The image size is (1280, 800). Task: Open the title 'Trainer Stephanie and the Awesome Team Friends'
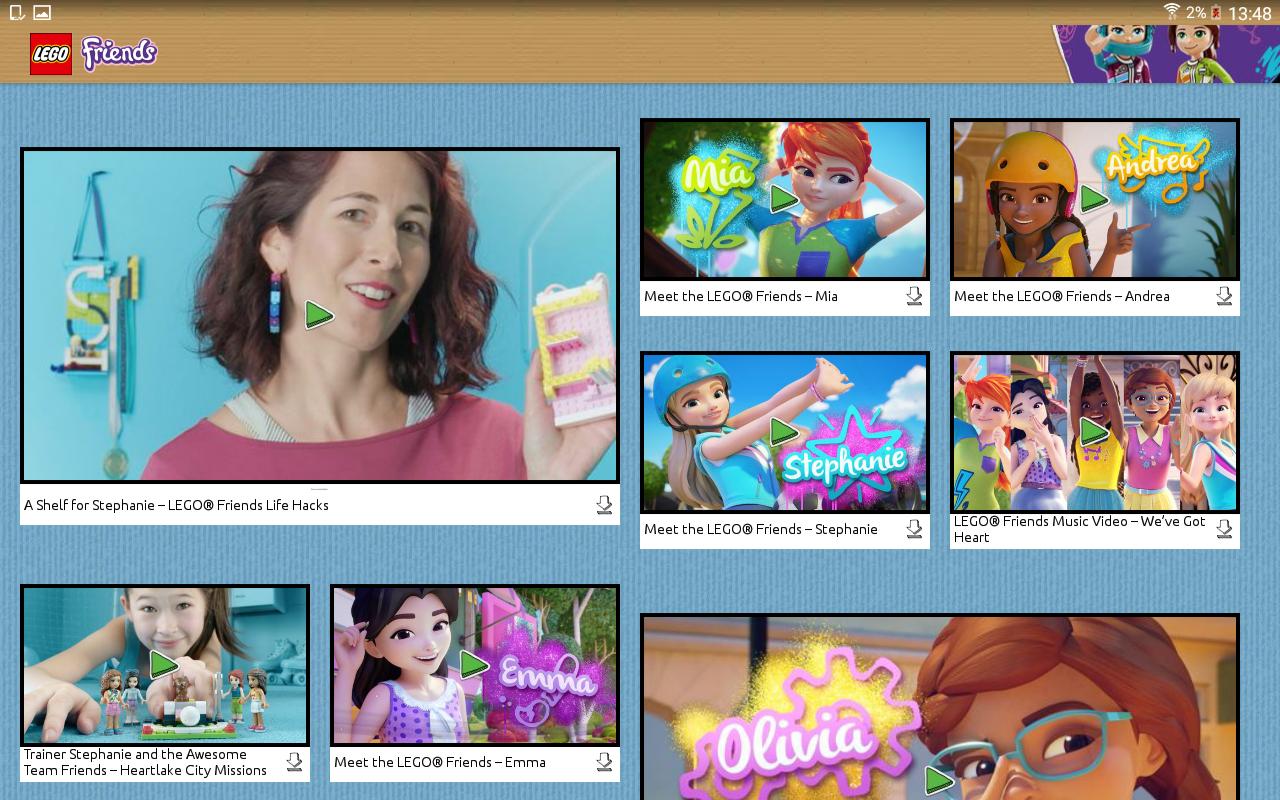click(145, 762)
